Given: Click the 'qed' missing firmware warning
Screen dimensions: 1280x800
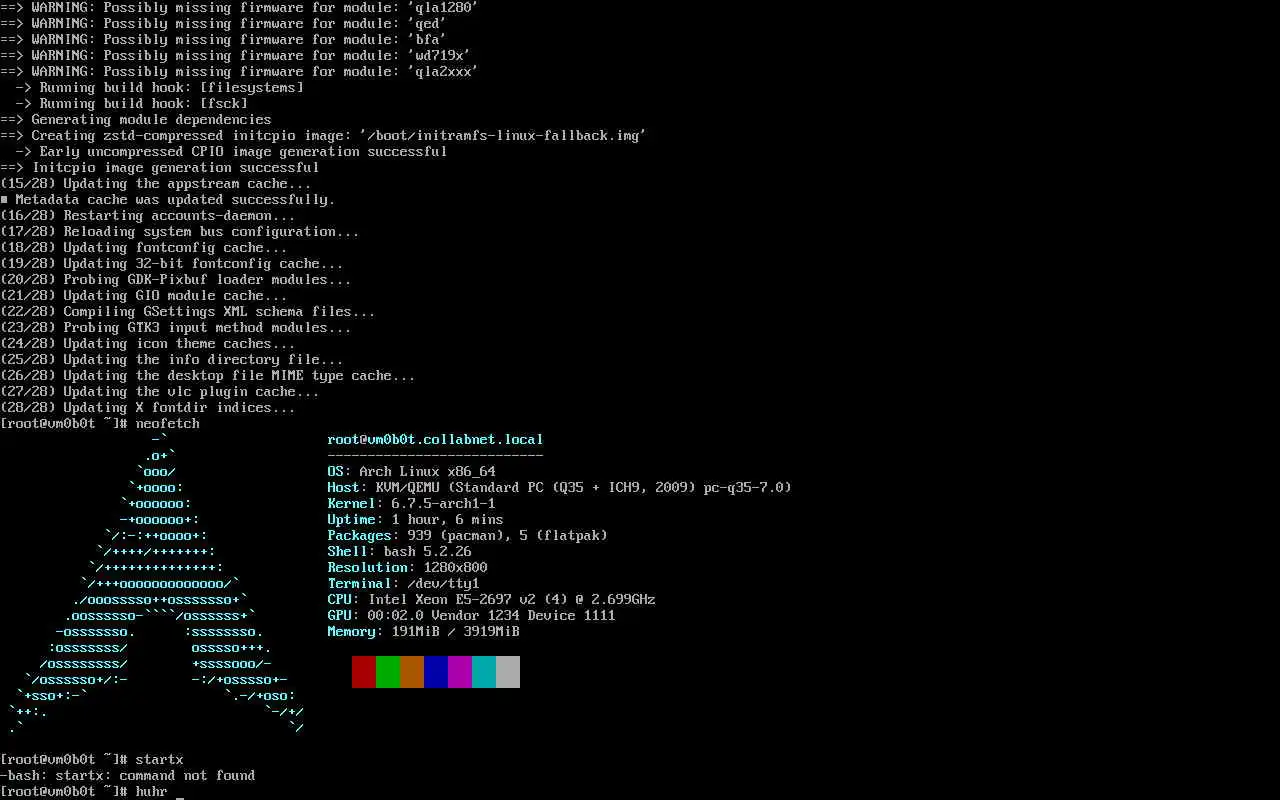Looking at the screenshot, I should coord(224,24).
